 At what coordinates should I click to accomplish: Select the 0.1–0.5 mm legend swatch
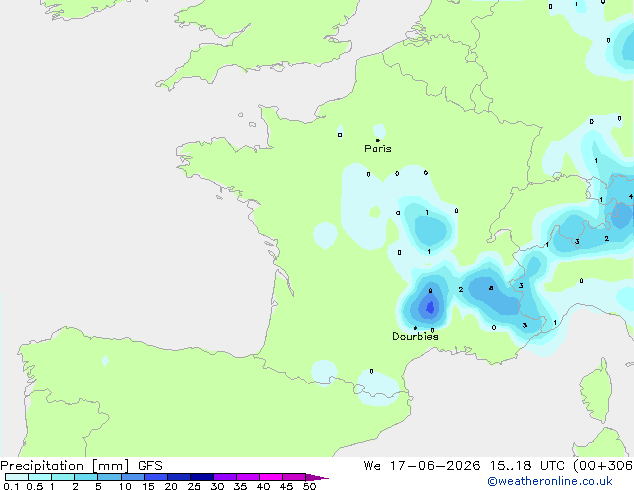[x=17, y=477]
